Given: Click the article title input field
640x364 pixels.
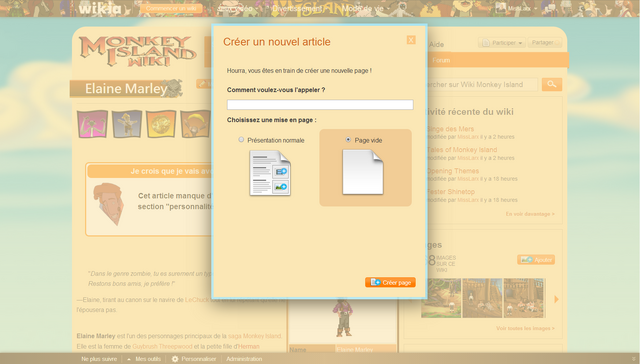Looking at the screenshot, I should (320, 104).
